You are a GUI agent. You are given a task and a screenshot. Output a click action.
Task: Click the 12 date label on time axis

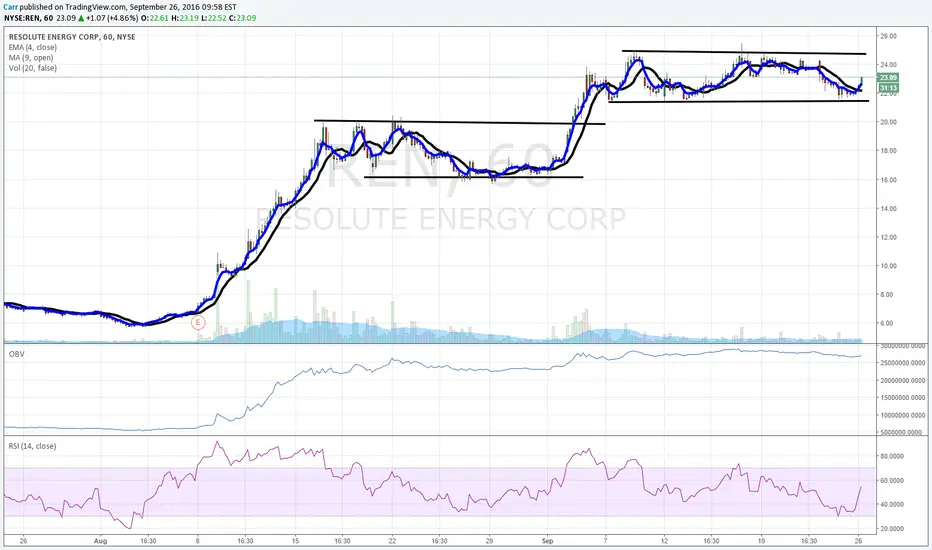coord(665,541)
